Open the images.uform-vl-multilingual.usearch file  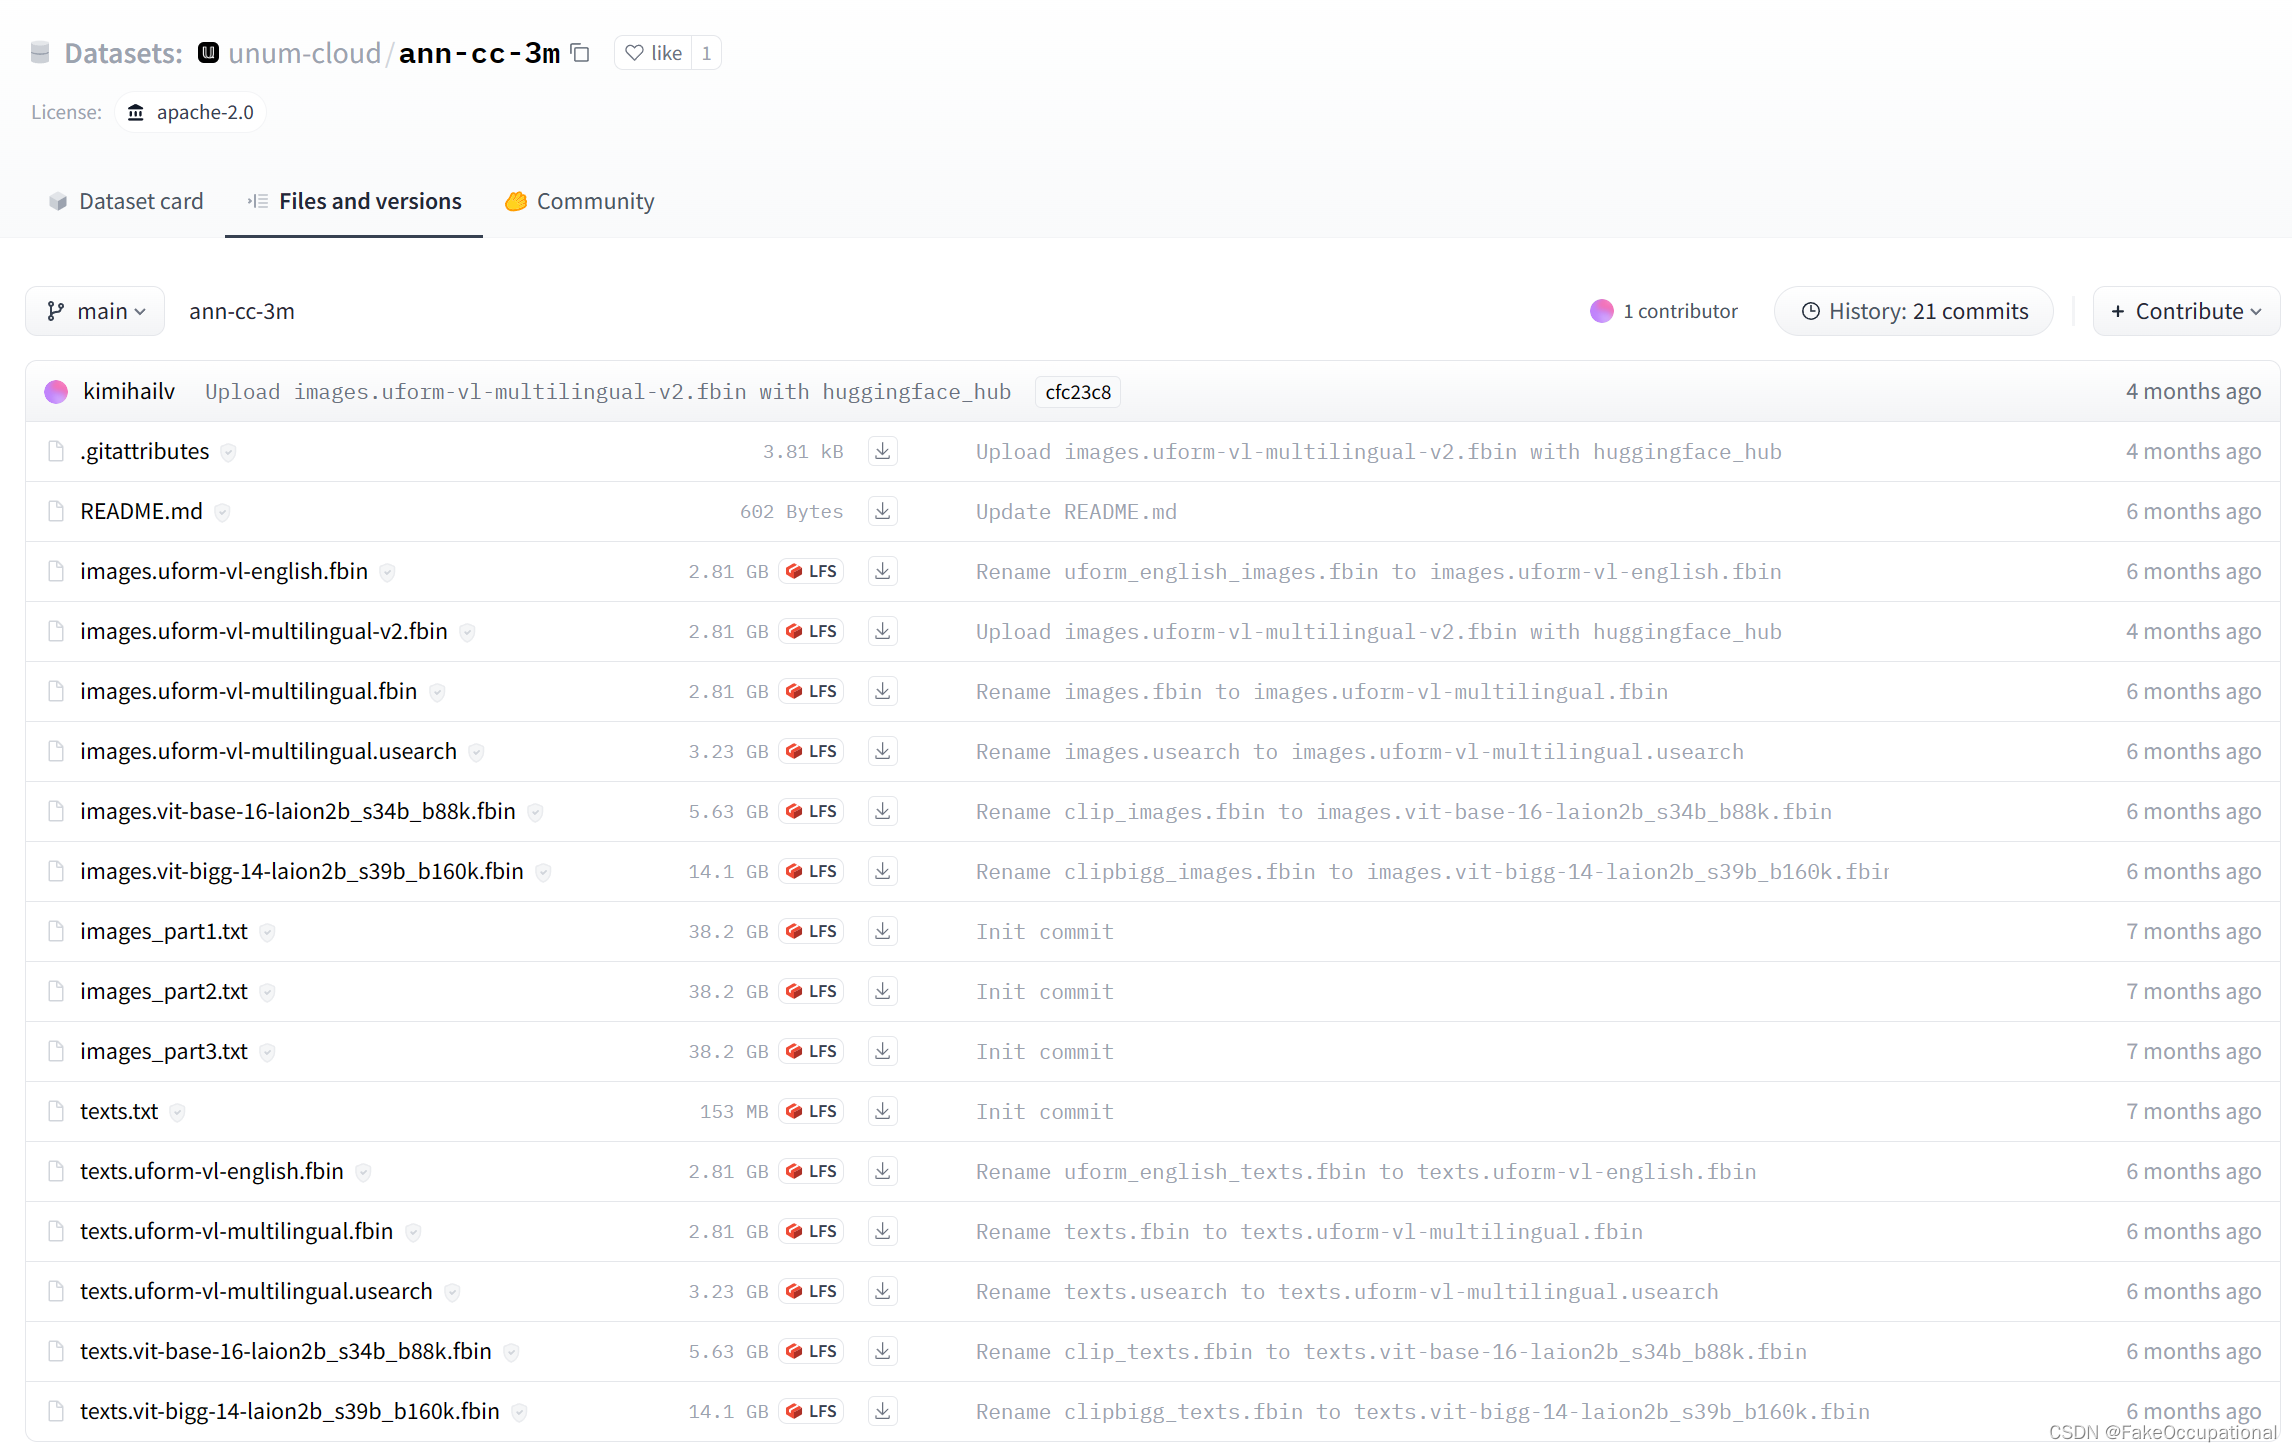268,751
